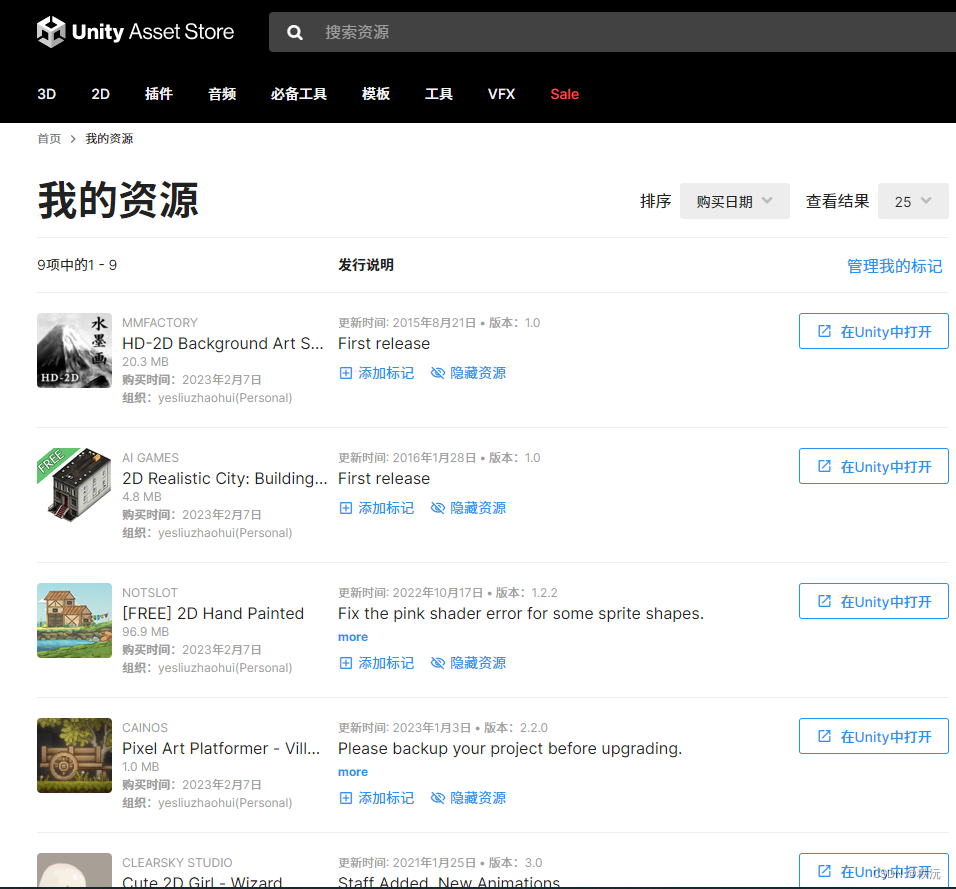Add label to HD-2D Background Art
The width and height of the screenshot is (956, 889).
(x=377, y=373)
